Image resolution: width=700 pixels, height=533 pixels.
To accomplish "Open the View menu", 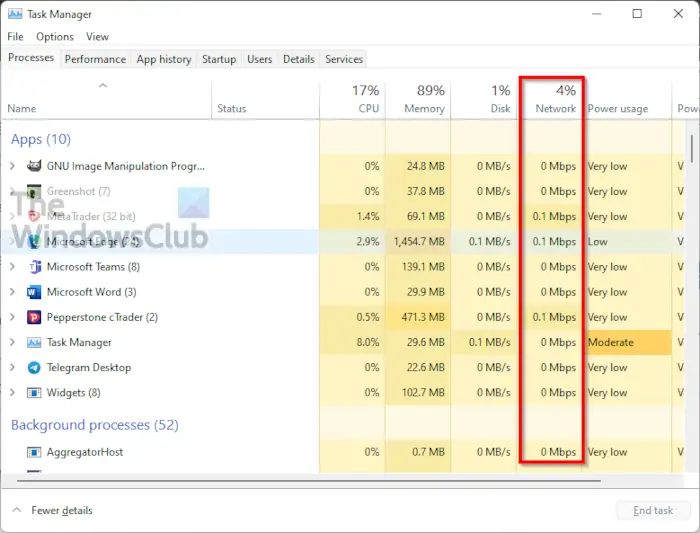I will coord(97,37).
